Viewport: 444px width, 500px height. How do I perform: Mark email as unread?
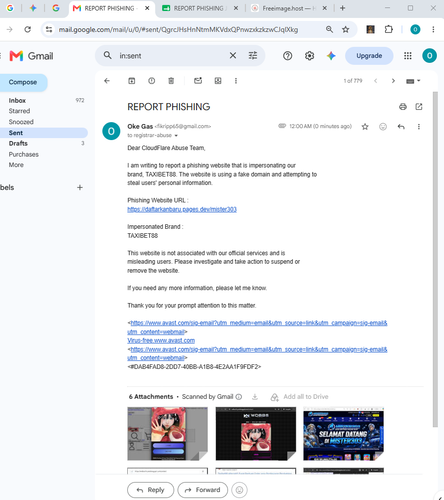(x=198, y=81)
